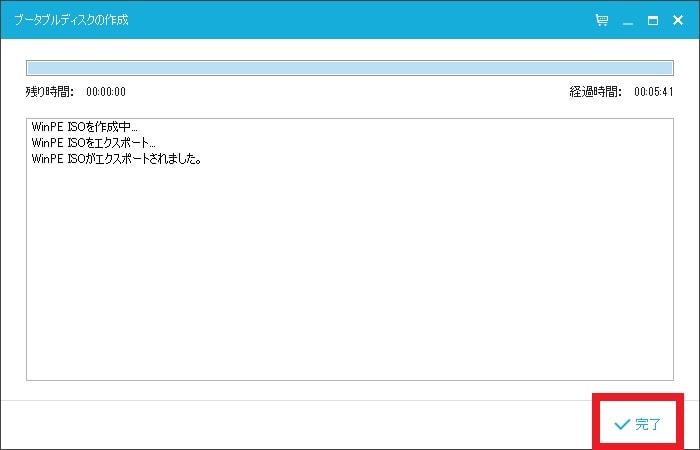Image resolution: width=700 pixels, height=450 pixels.
Task: Click the window title ブータブルディスクの作成
Action: pos(71,20)
